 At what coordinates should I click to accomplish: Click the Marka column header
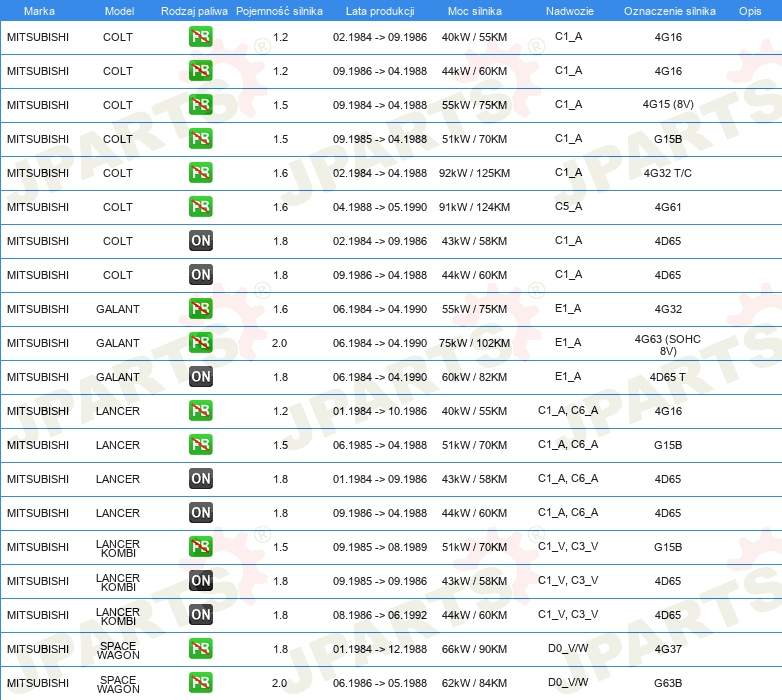(39, 11)
